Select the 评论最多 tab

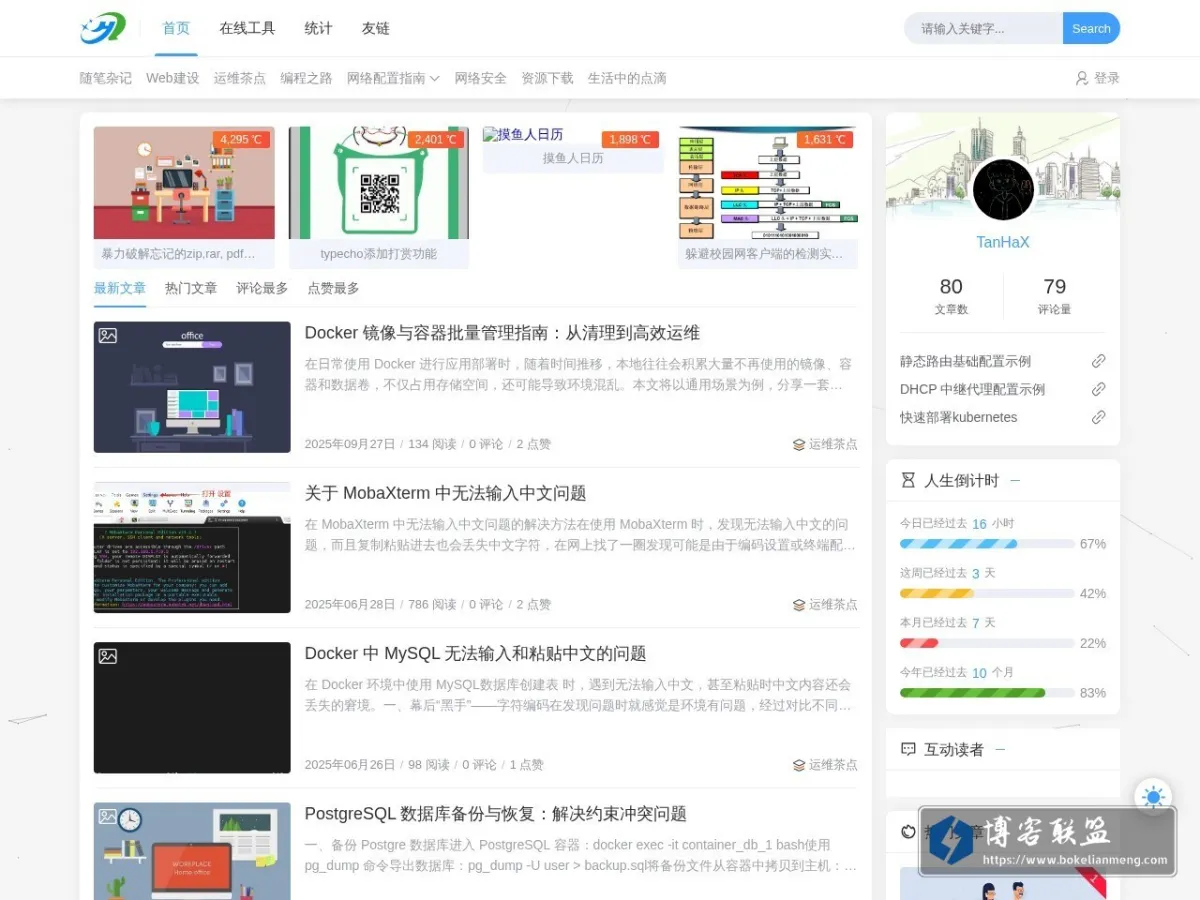(x=262, y=288)
